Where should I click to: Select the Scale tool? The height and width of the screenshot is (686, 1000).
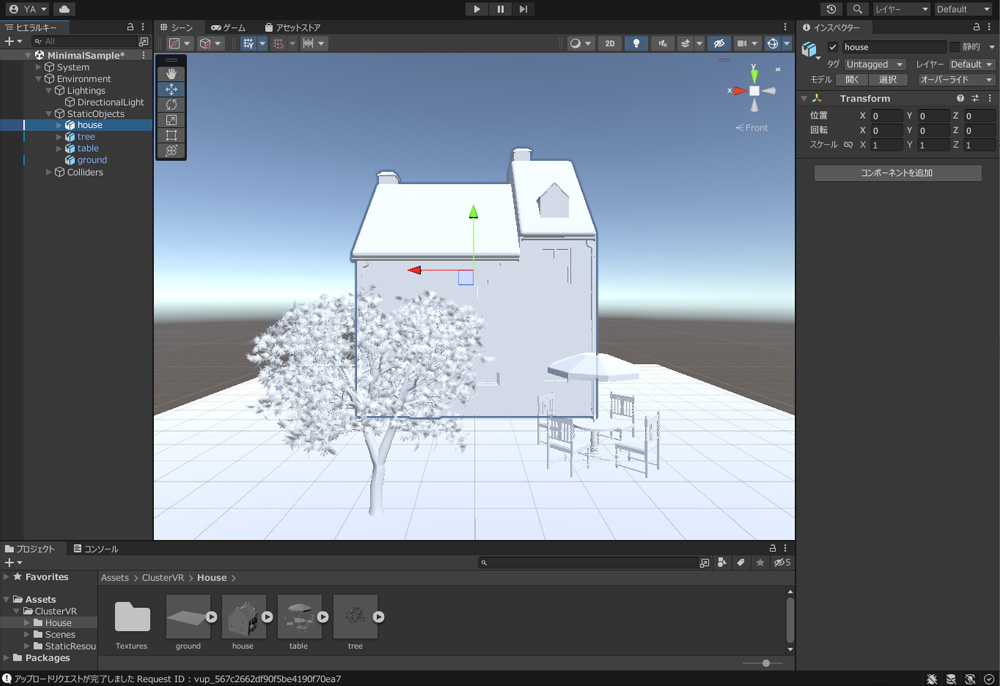[x=171, y=120]
